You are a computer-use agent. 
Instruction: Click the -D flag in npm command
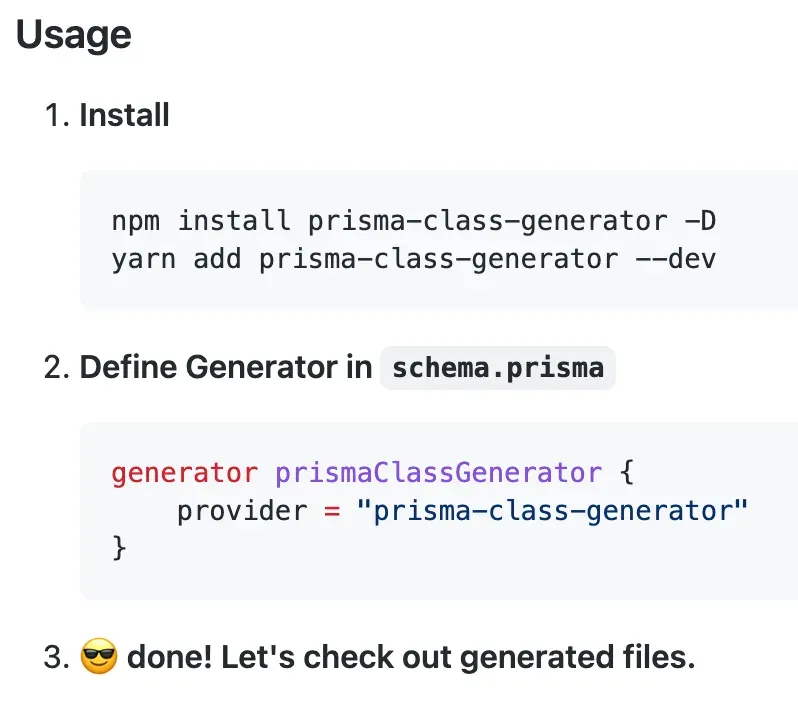point(700,221)
